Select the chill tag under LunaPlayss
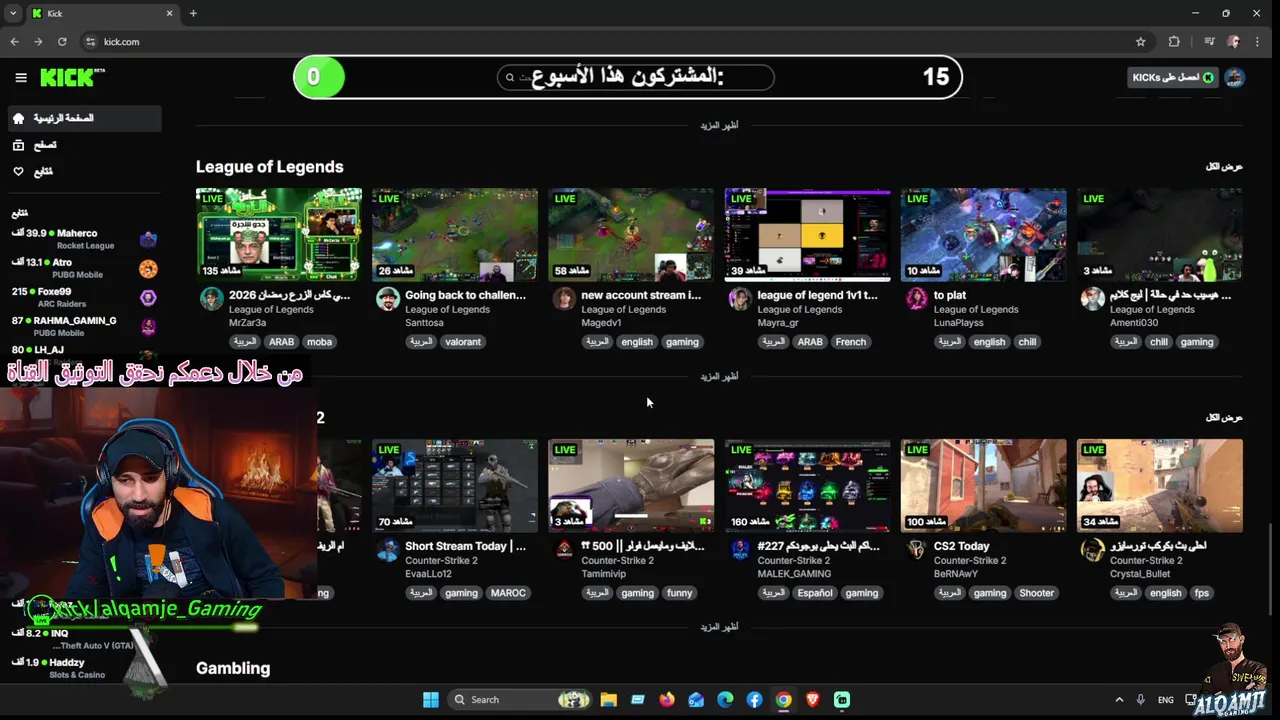Screen dimensions: 1280x720 (1027, 342)
